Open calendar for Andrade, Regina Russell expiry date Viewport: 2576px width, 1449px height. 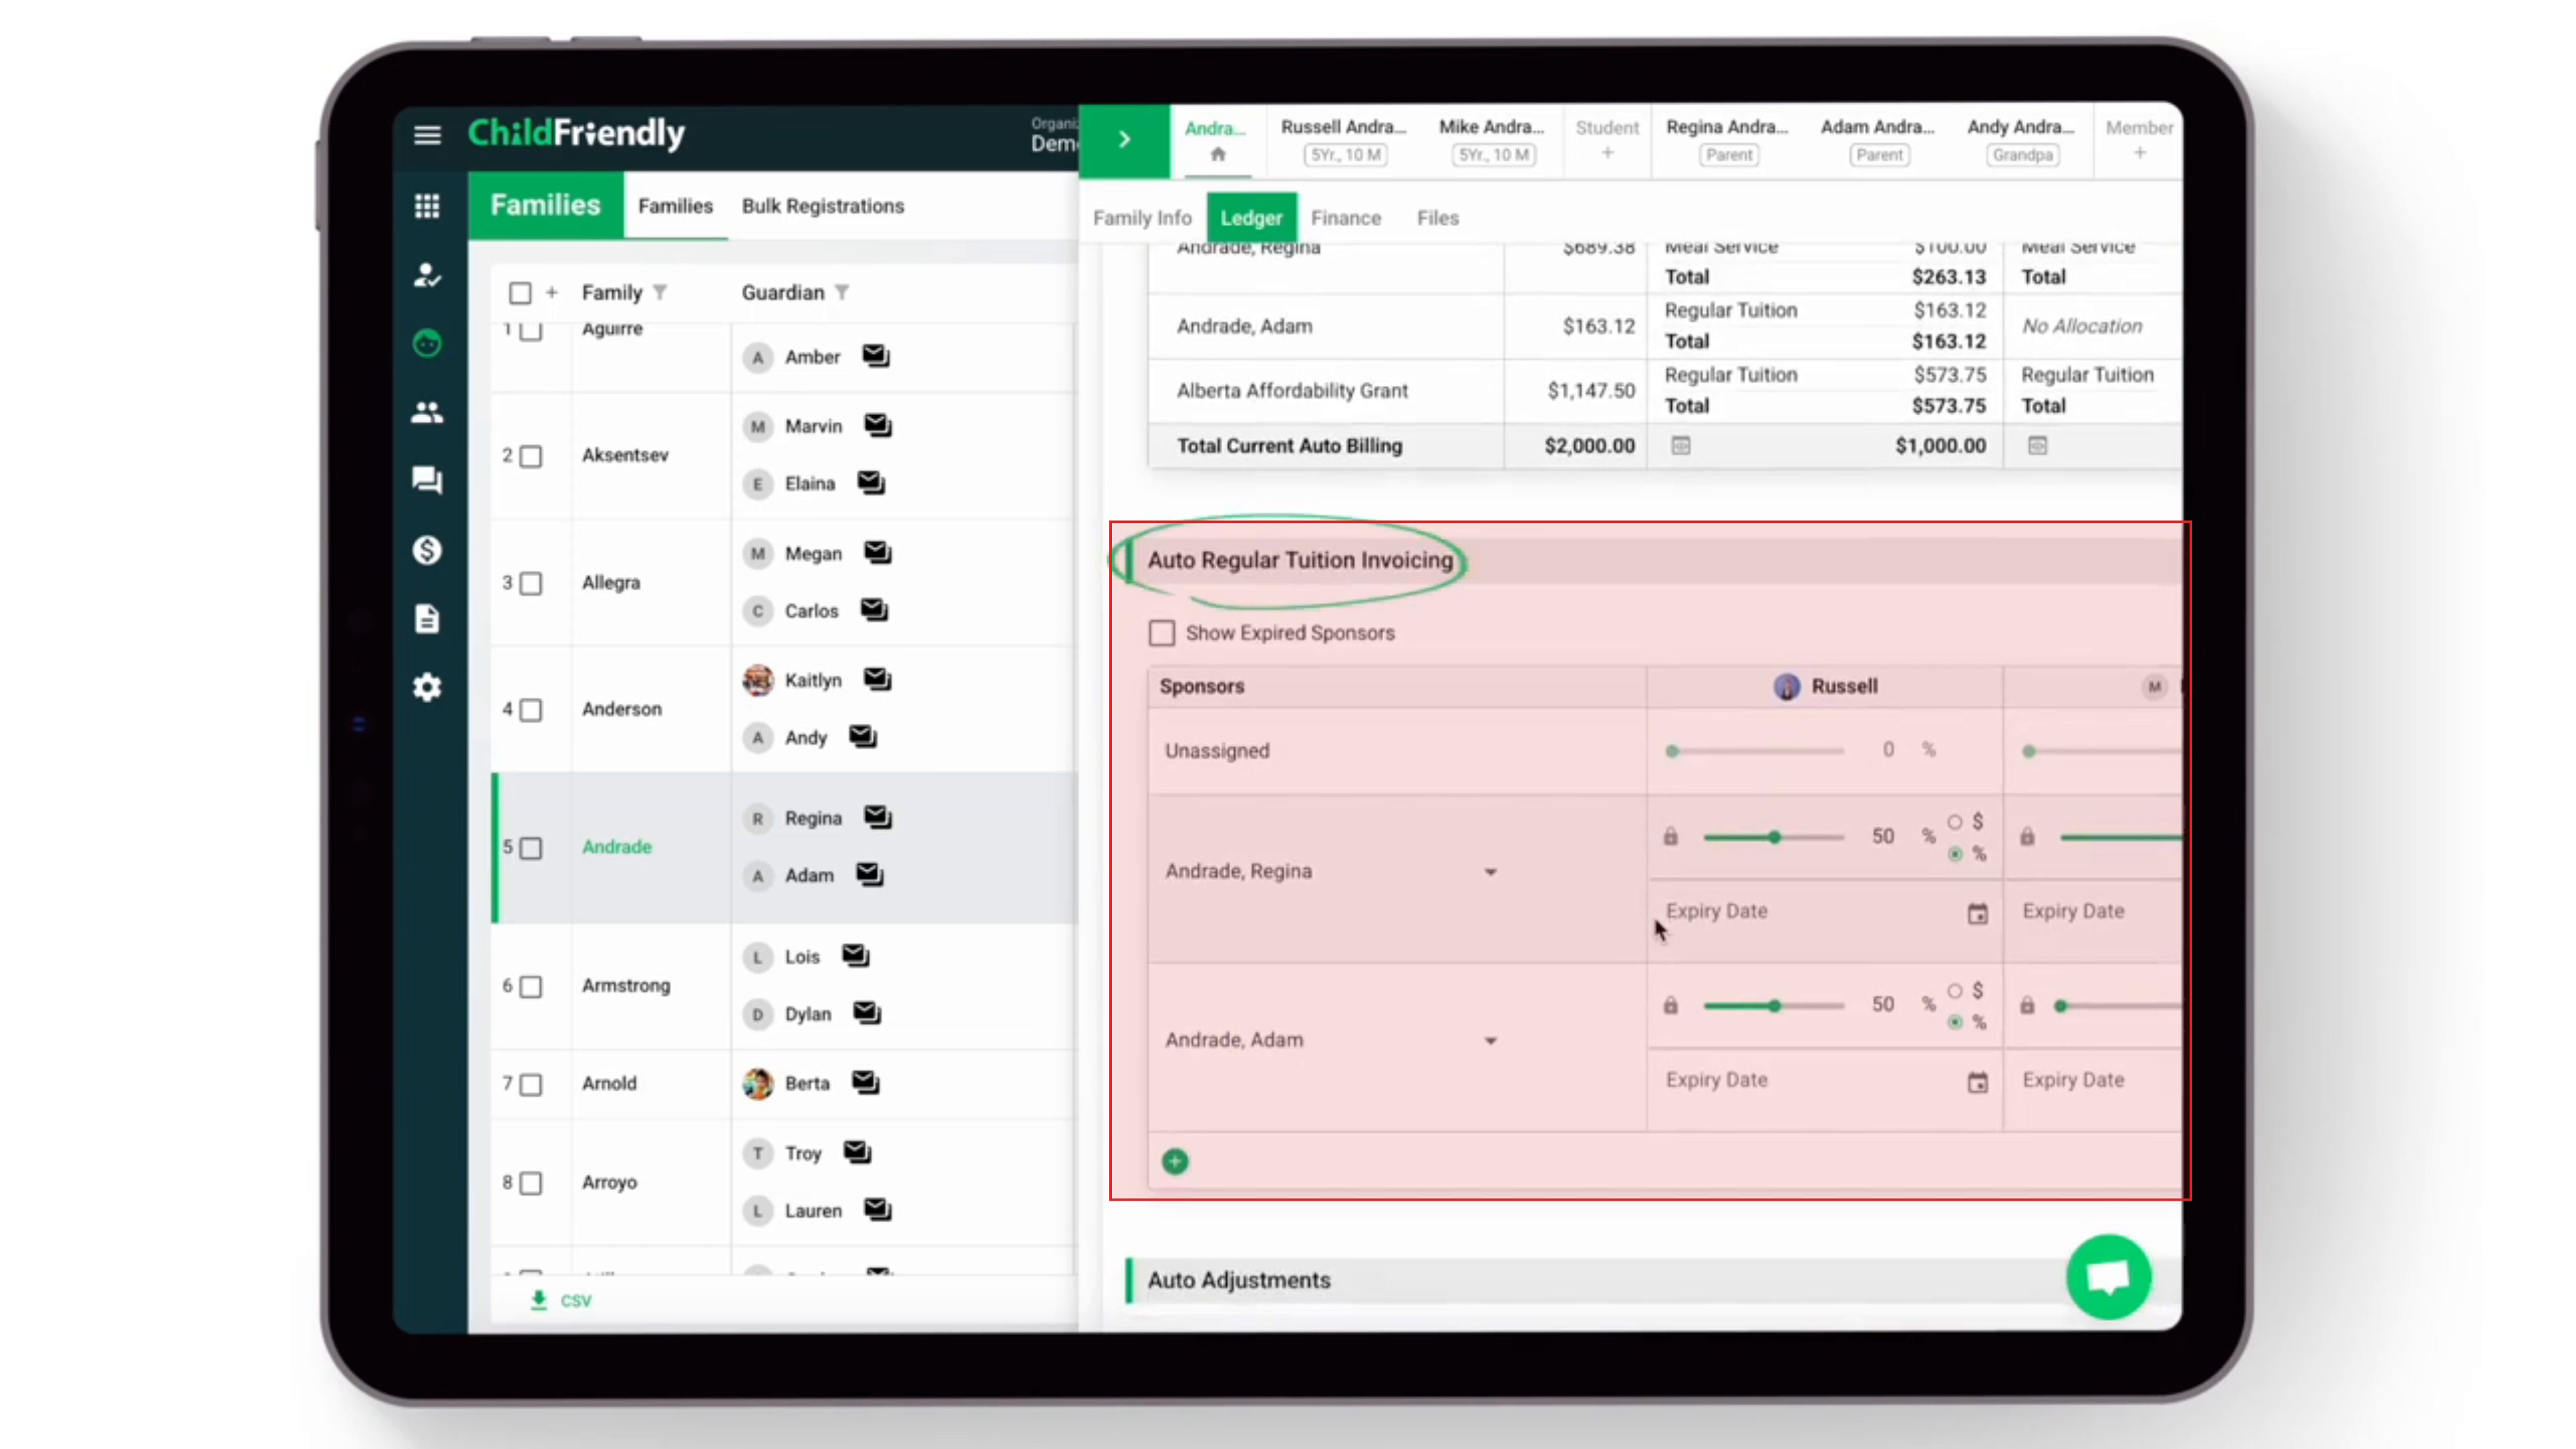1977,913
